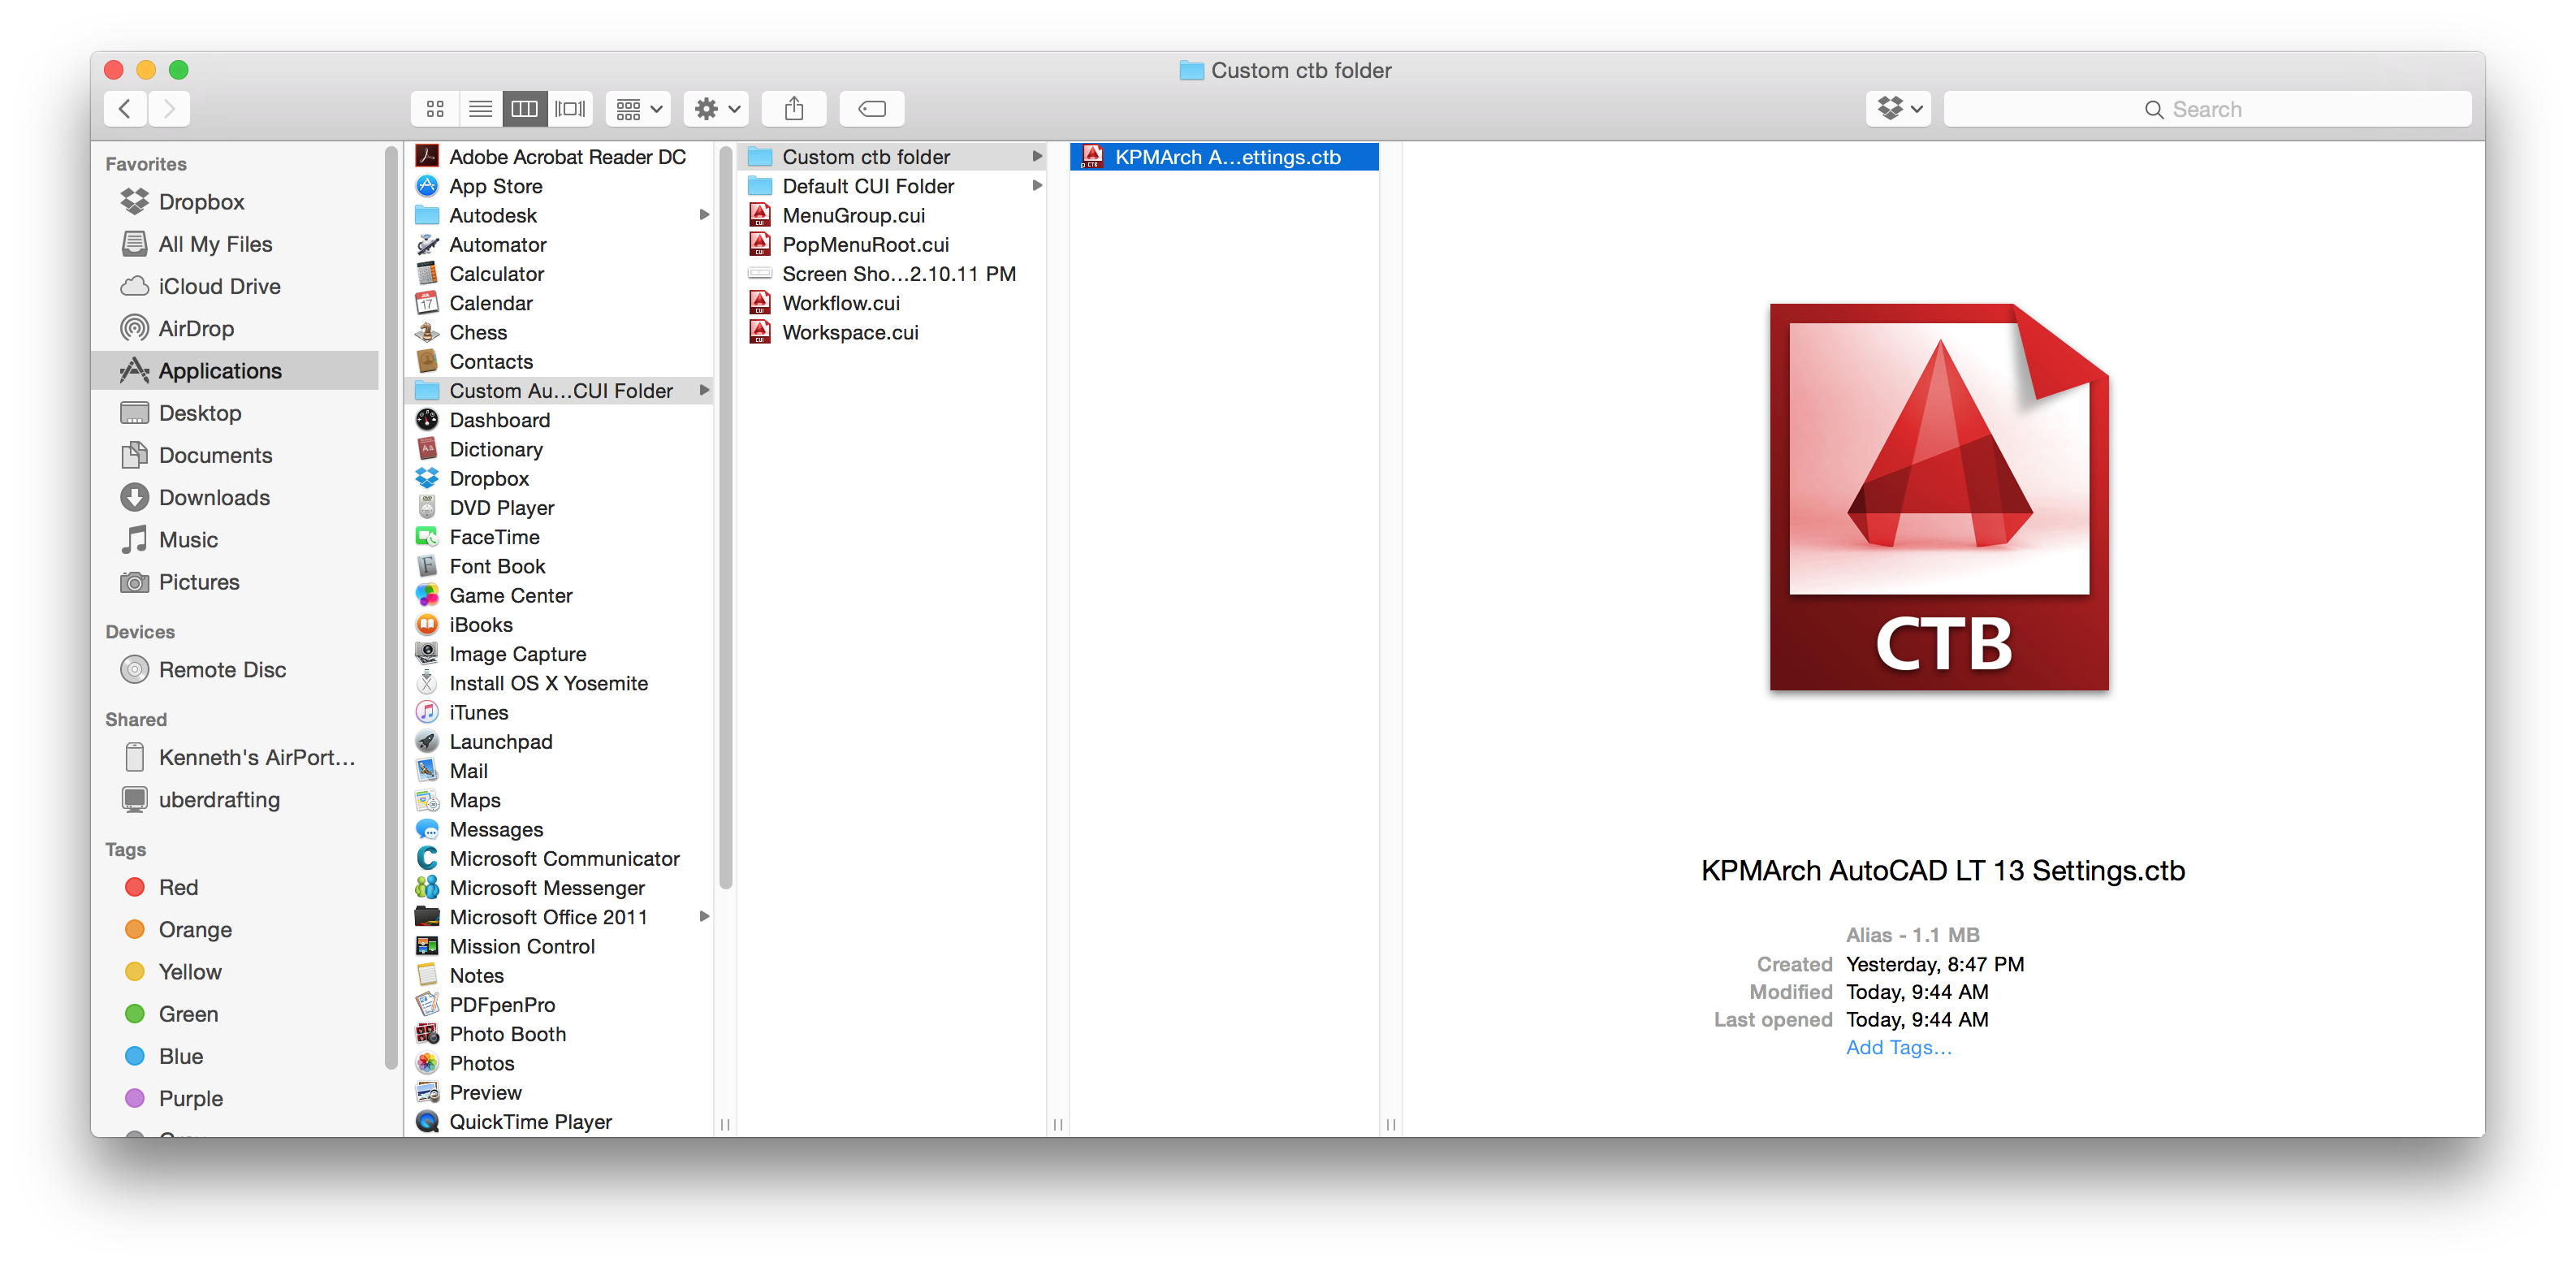Open the Autodesk application
This screenshot has width=2576, height=1267.
coord(493,214)
